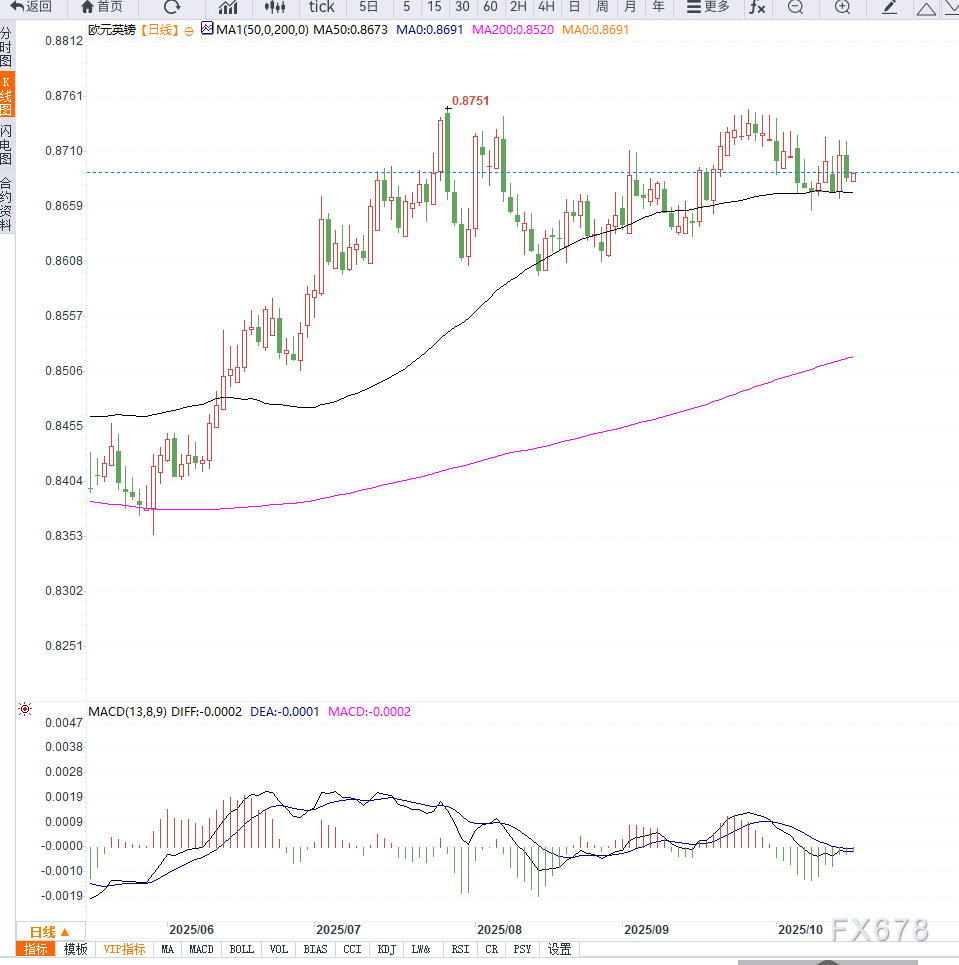Zoom in the chart with plus magnifier
Image resolution: width=959 pixels, height=965 pixels.
coord(842,7)
